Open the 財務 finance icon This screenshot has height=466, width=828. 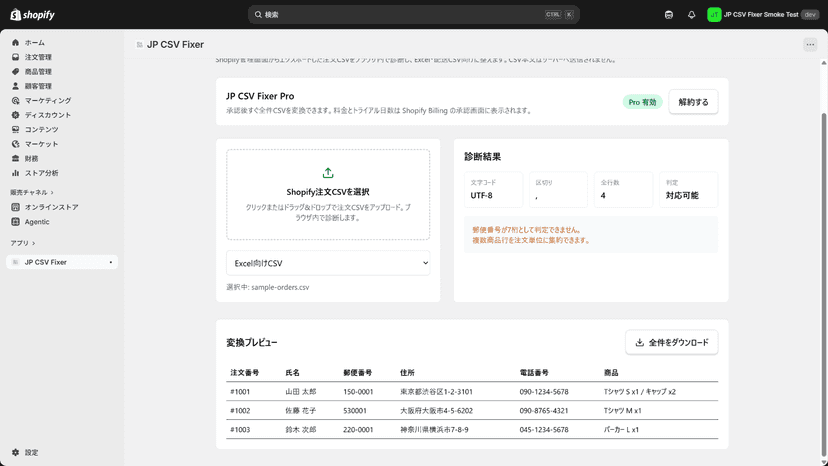(x=15, y=159)
